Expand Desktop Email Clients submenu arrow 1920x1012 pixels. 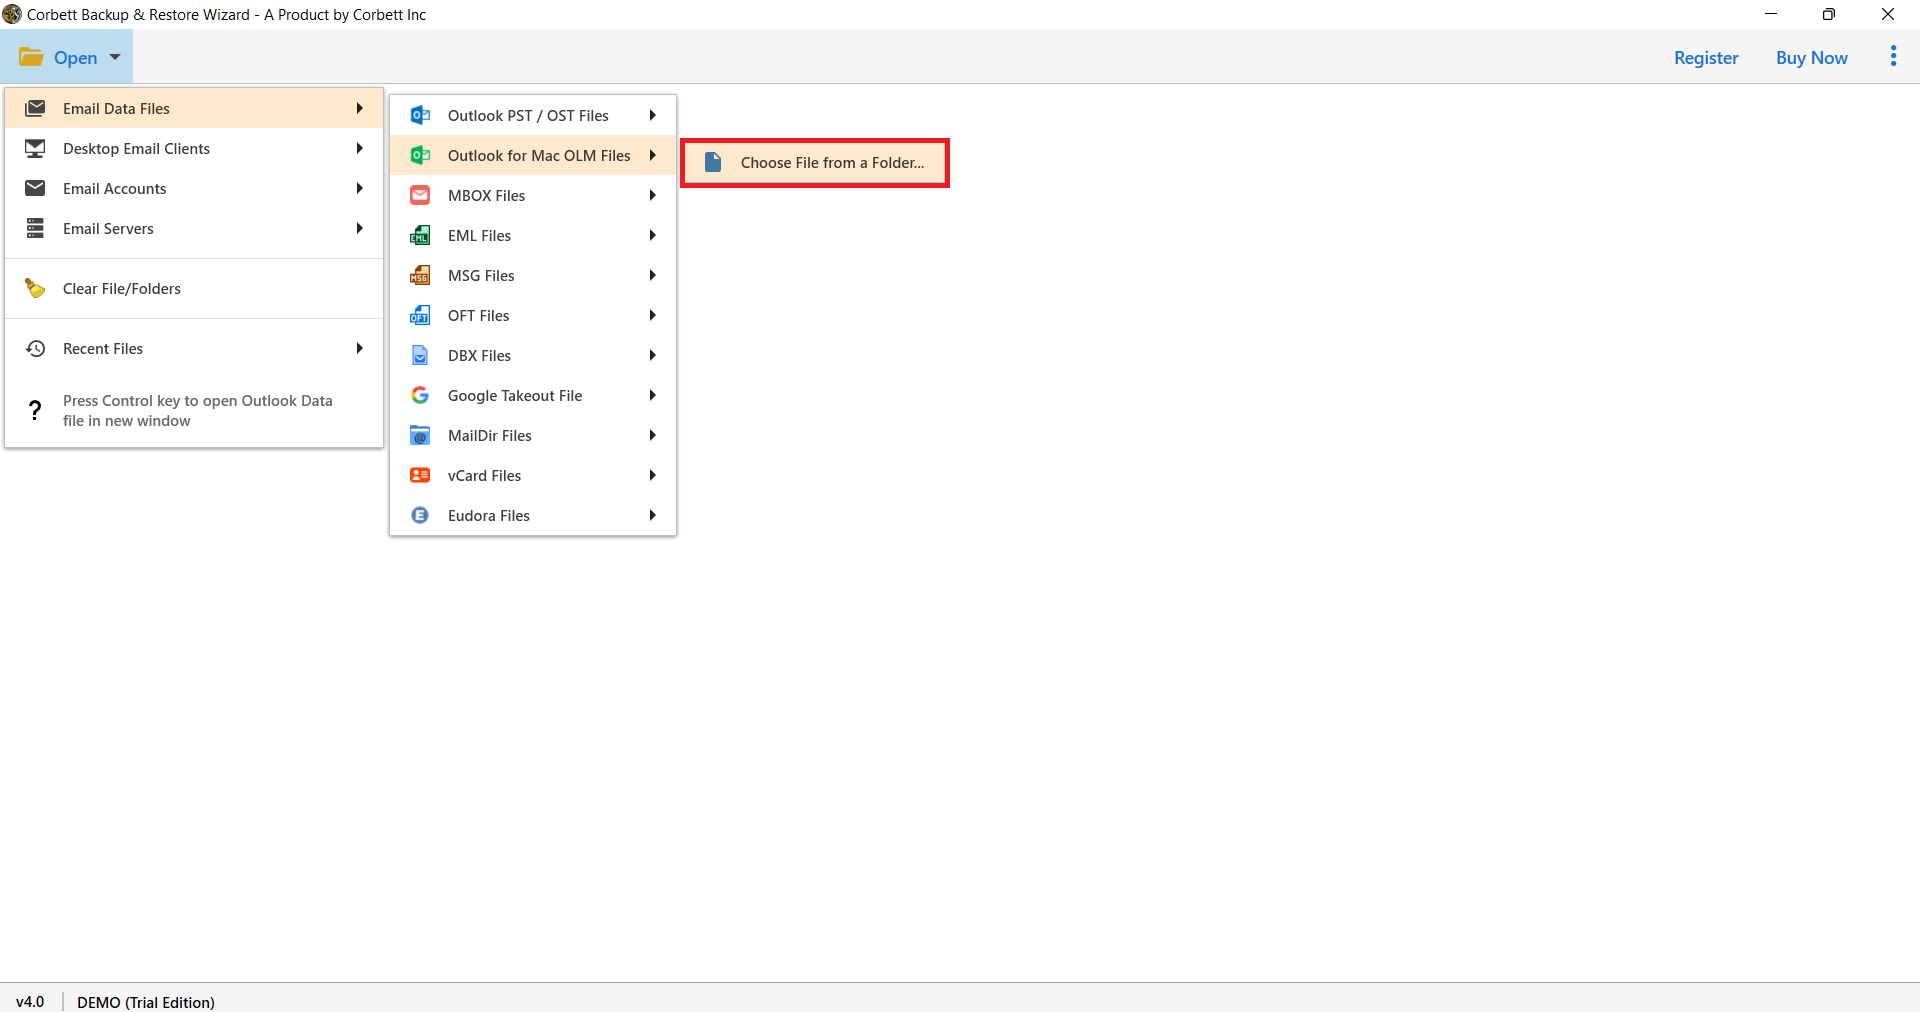359,148
